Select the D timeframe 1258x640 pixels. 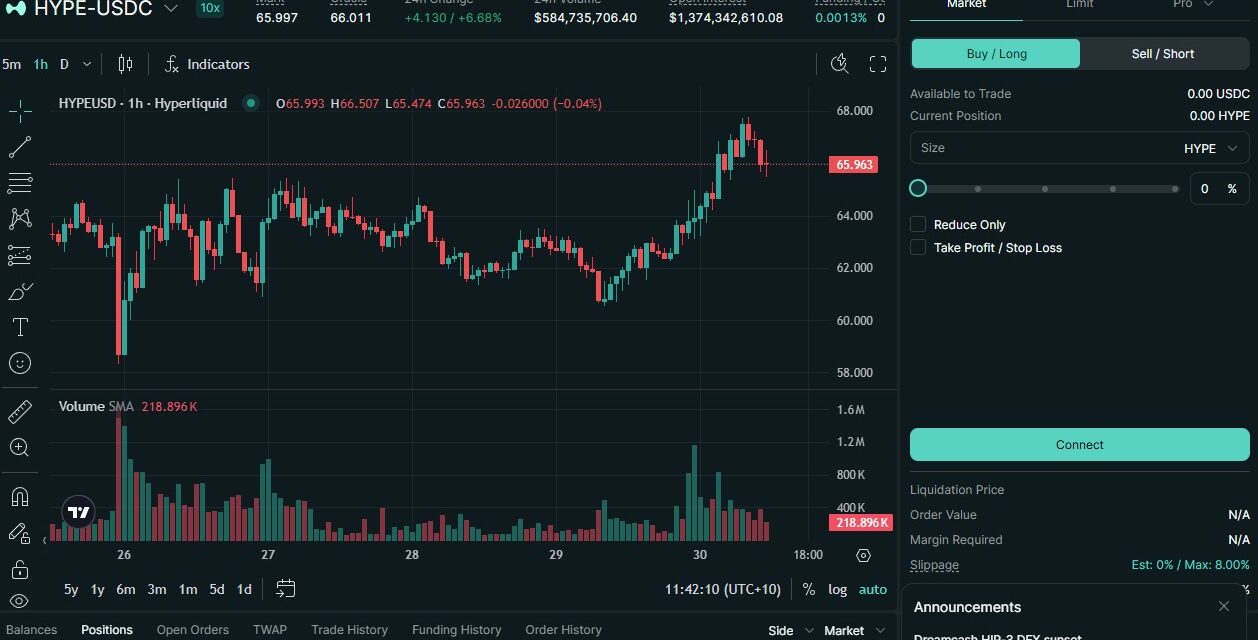(x=64, y=64)
